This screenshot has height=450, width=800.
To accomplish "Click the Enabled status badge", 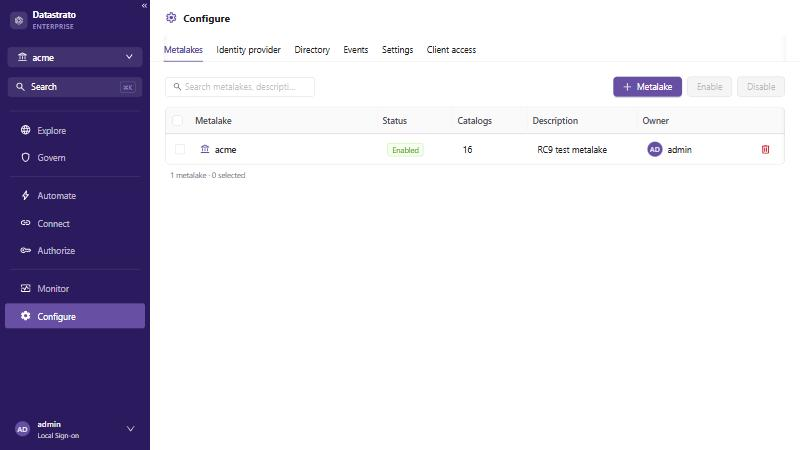I will pos(405,150).
